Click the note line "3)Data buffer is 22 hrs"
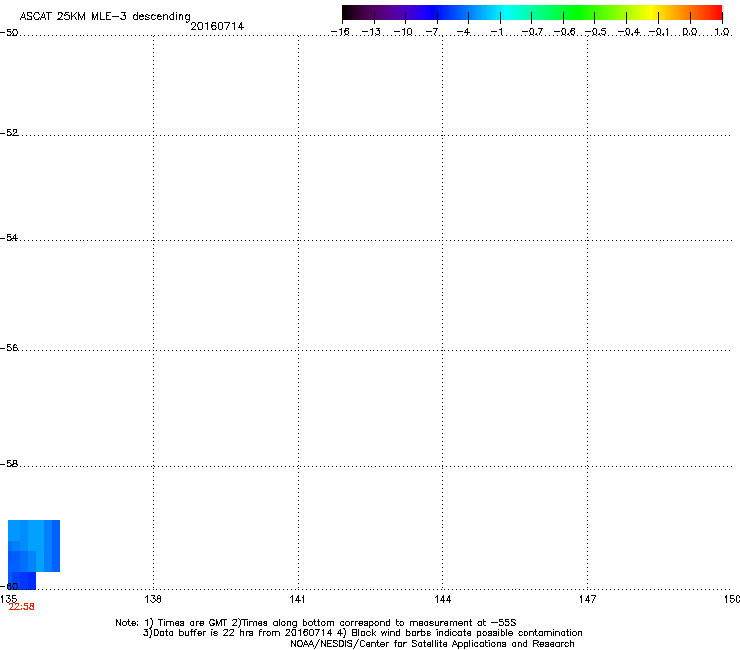This screenshot has width=740, height=650. pos(362,633)
